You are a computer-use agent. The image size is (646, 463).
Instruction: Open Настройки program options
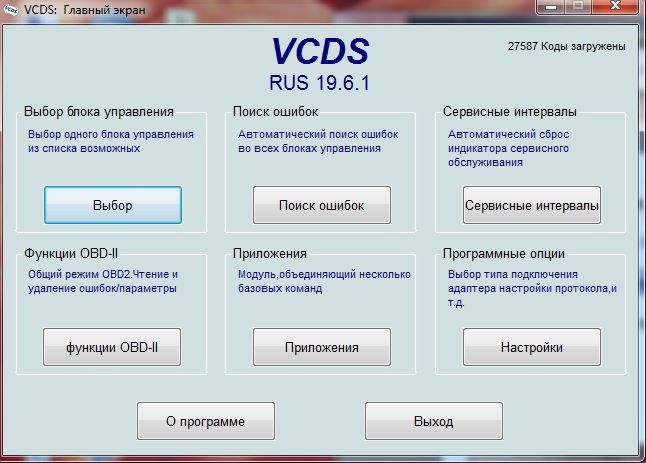531,347
